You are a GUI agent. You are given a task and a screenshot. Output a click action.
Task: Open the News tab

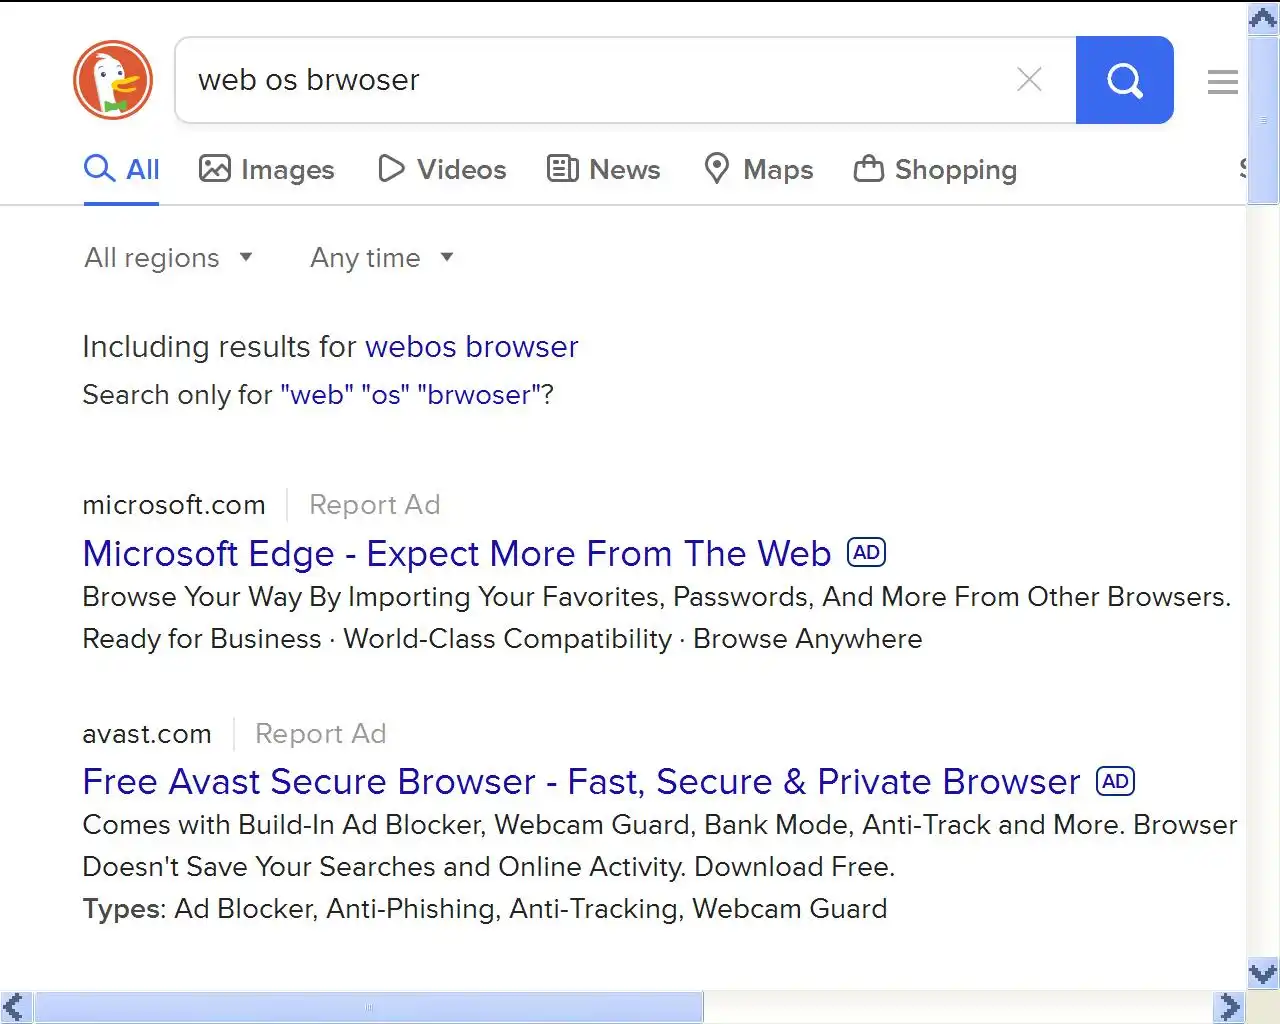604,170
